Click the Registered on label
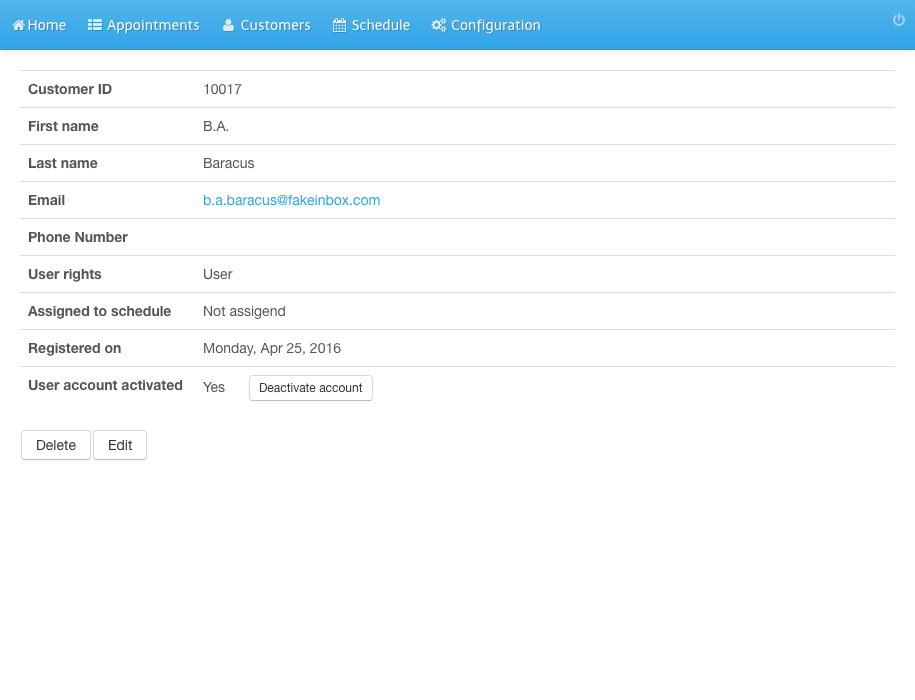The width and height of the screenshot is (915, 700). (75, 348)
